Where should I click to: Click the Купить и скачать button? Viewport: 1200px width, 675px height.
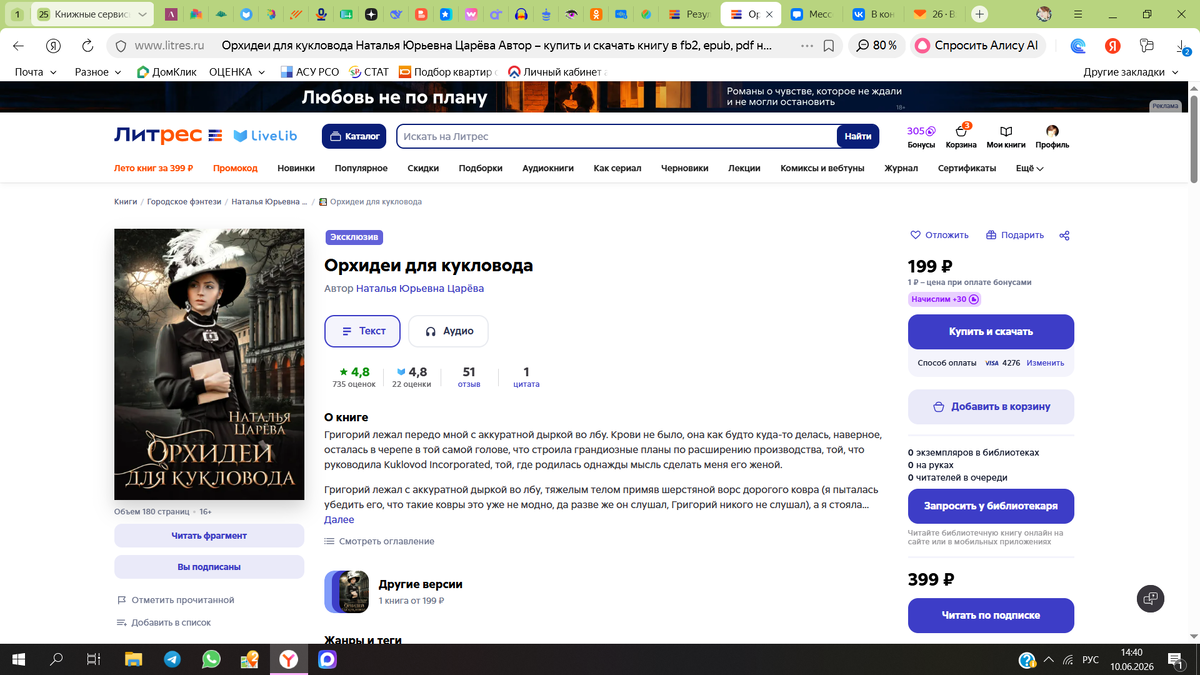(991, 331)
